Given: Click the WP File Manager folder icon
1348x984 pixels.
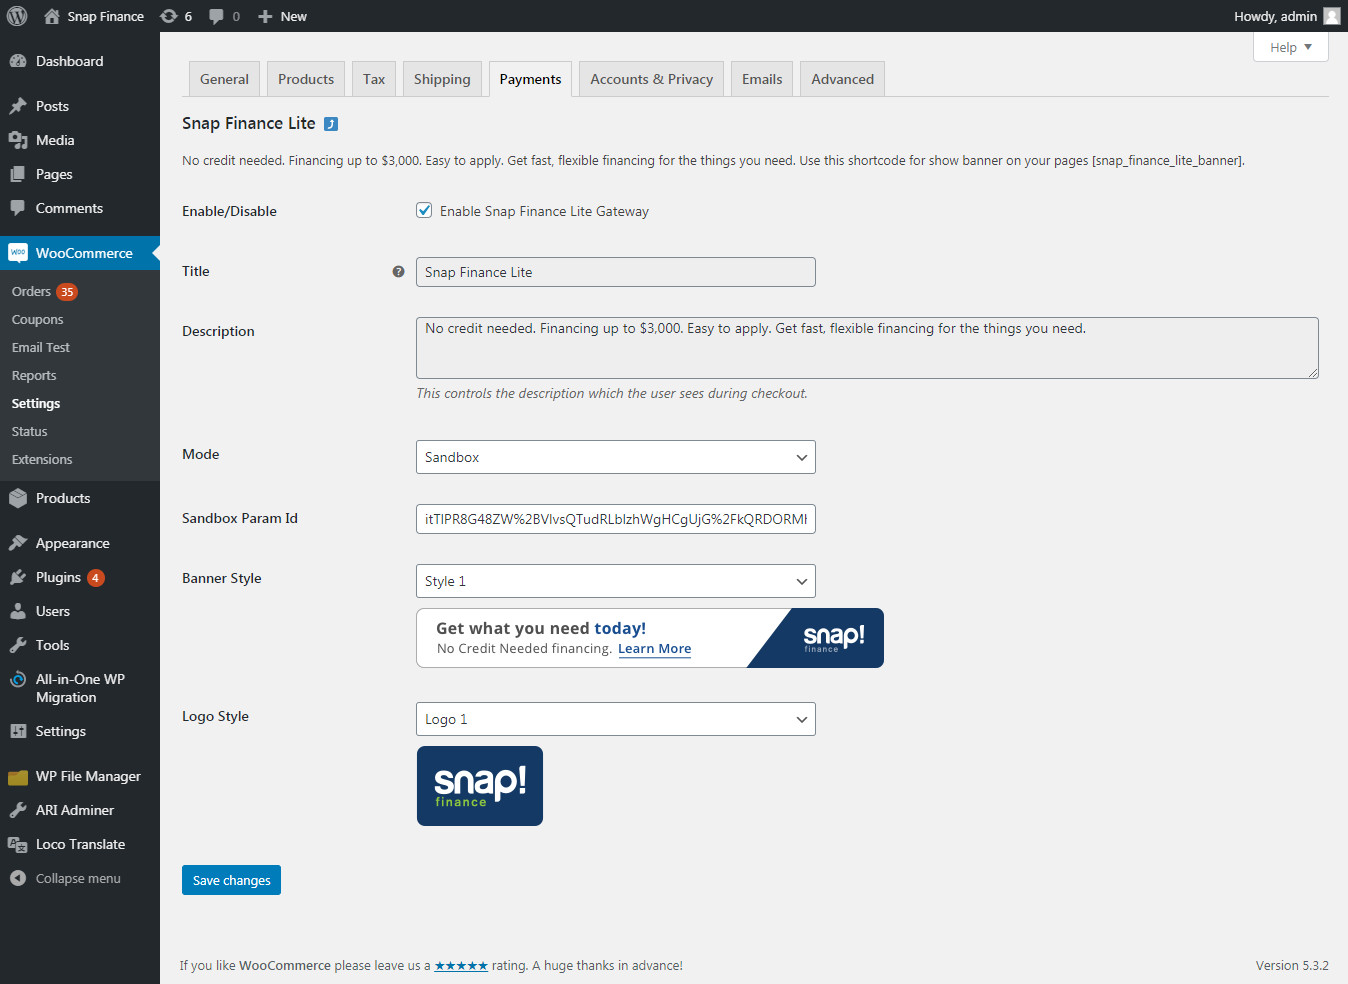Looking at the screenshot, I should click(x=18, y=776).
